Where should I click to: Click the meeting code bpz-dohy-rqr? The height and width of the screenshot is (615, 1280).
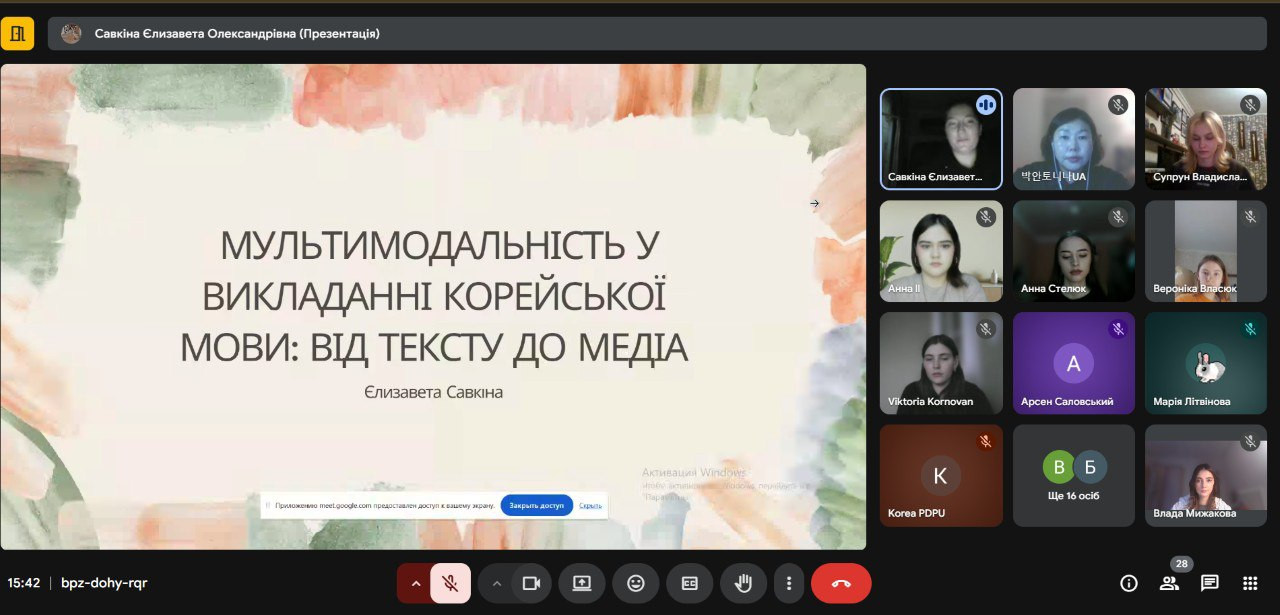tap(104, 583)
